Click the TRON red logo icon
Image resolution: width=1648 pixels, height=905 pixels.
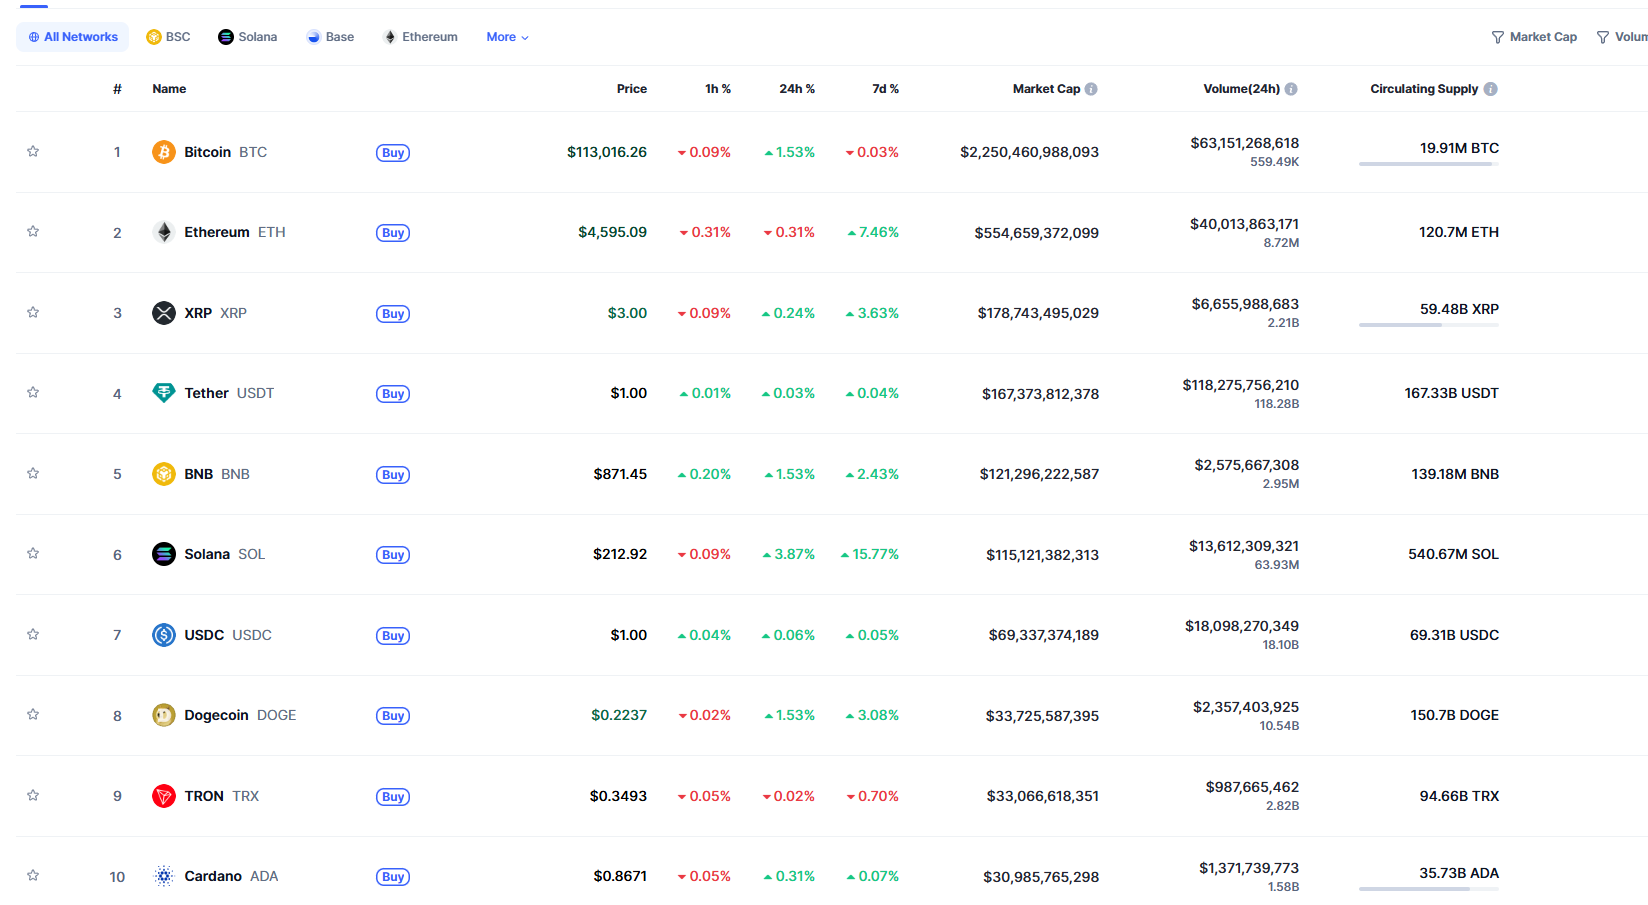(x=164, y=796)
